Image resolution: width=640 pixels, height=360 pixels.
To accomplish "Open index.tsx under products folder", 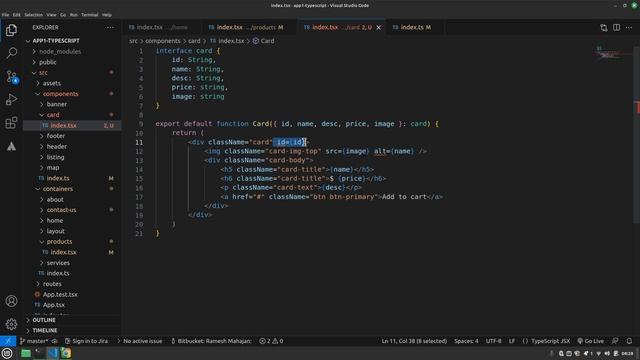I will coord(72,252).
